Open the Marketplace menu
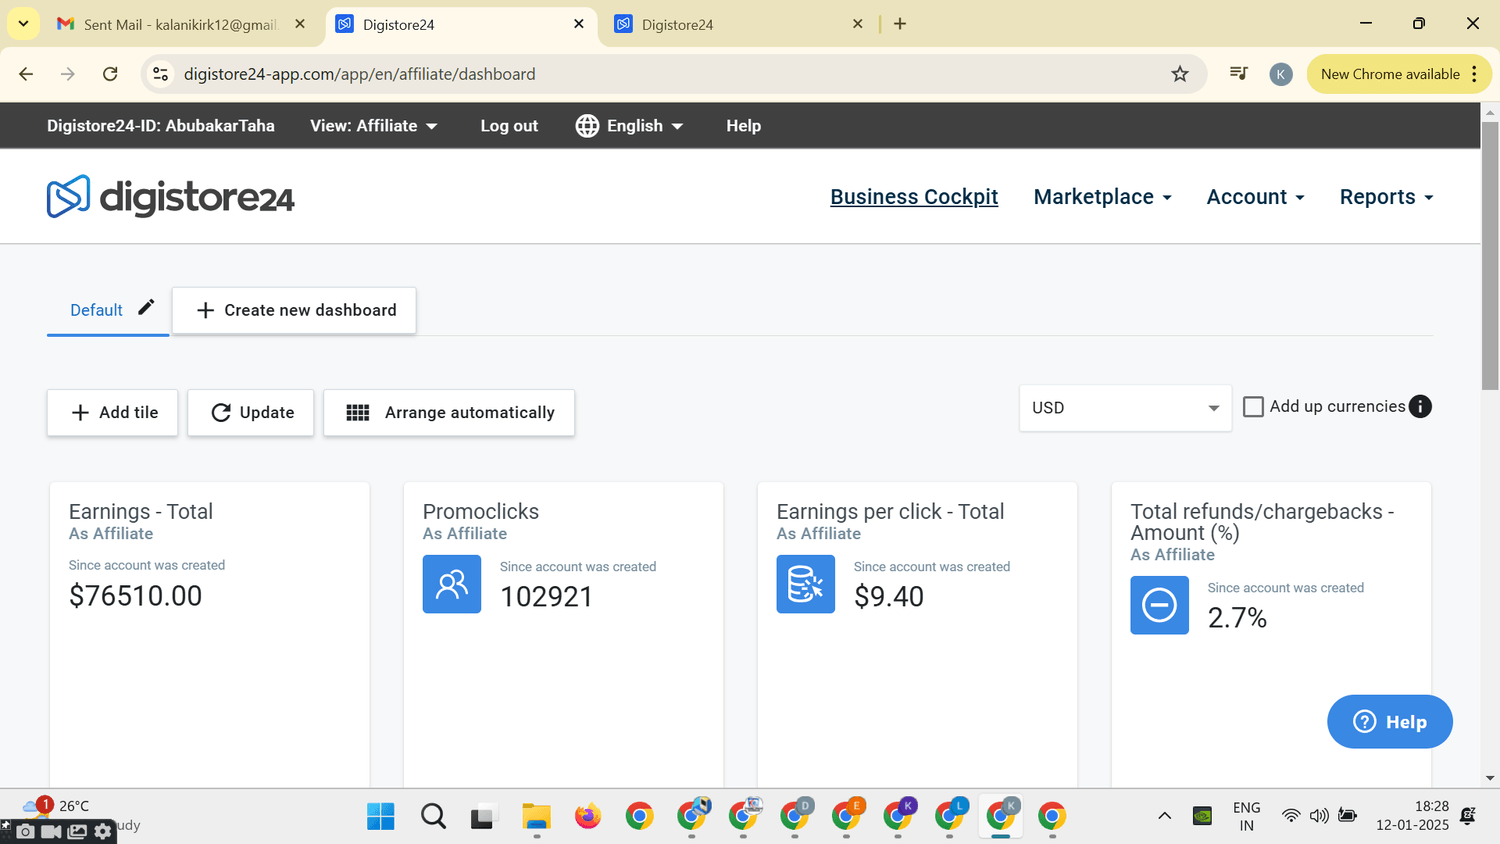 (1102, 197)
